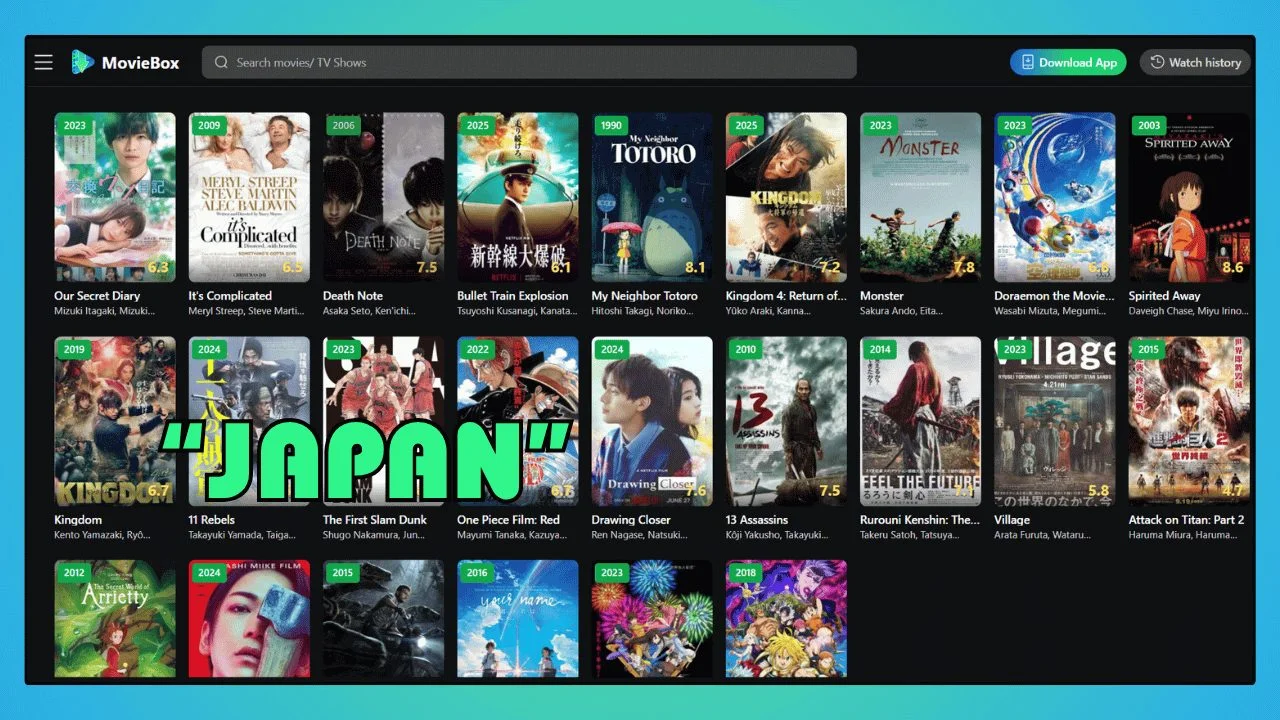Viewport: 1280px width, 720px height.
Task: Click the title text My Neighbor Totoro
Action: point(645,296)
